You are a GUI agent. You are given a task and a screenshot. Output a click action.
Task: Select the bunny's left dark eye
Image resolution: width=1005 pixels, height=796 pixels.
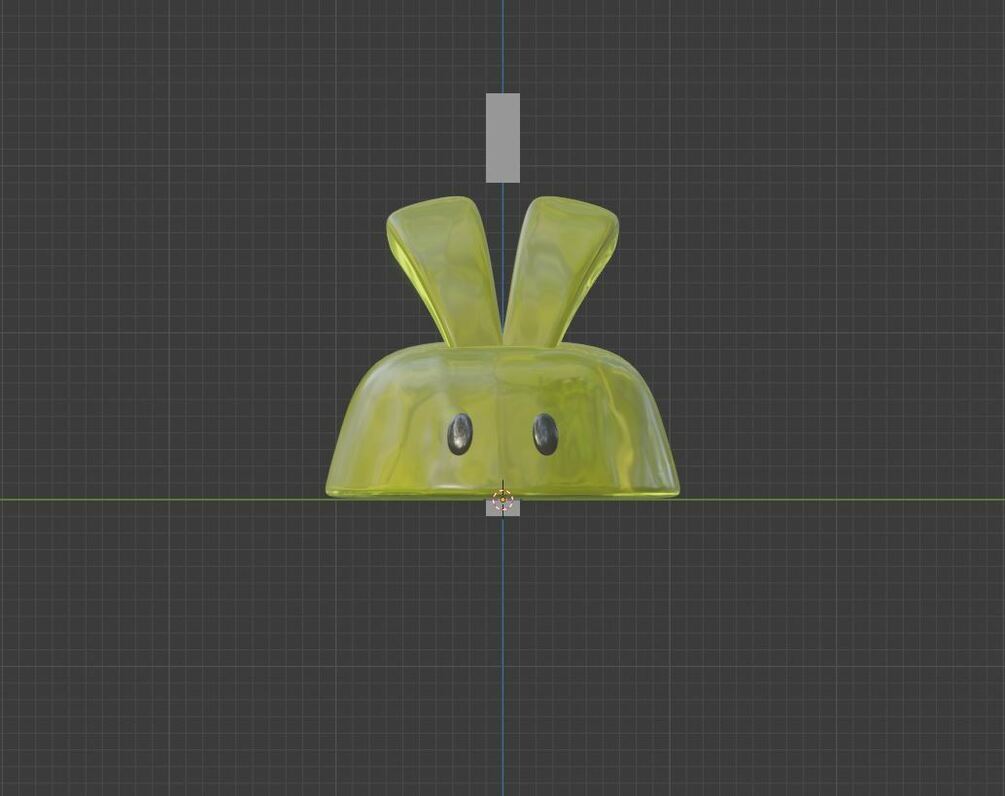pyautogui.click(x=460, y=434)
